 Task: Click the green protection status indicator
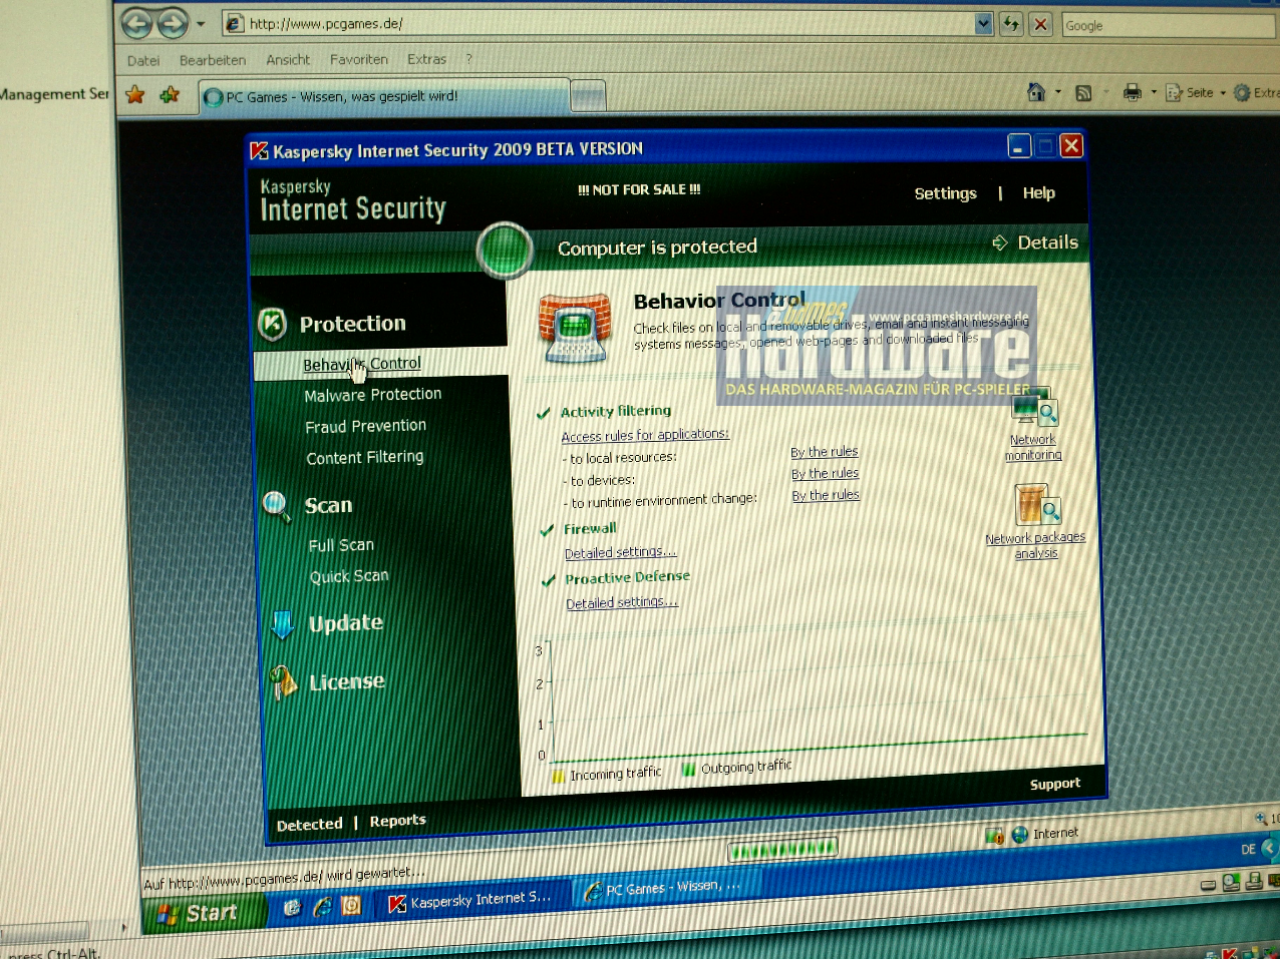504,250
